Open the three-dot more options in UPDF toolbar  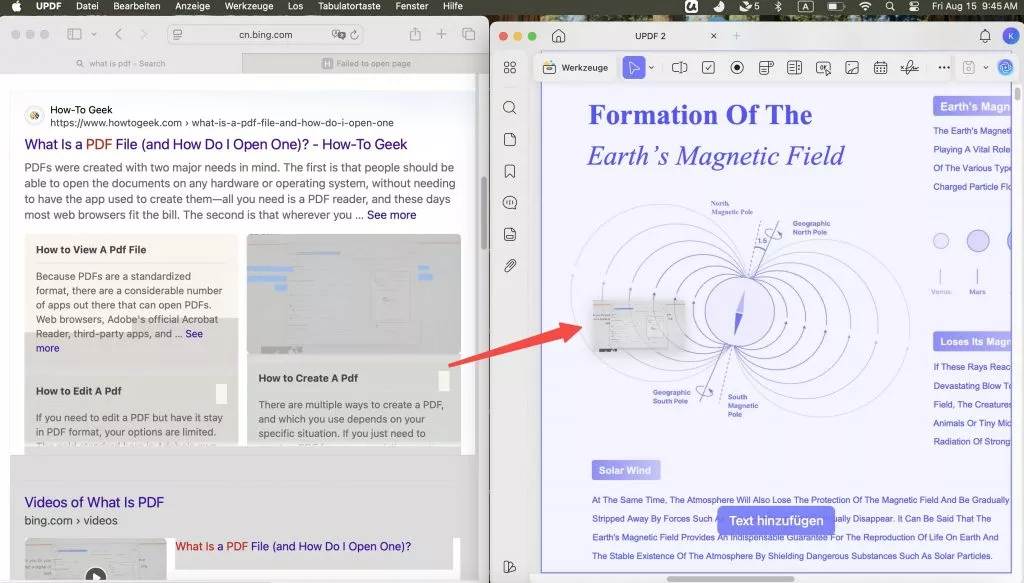(944, 68)
